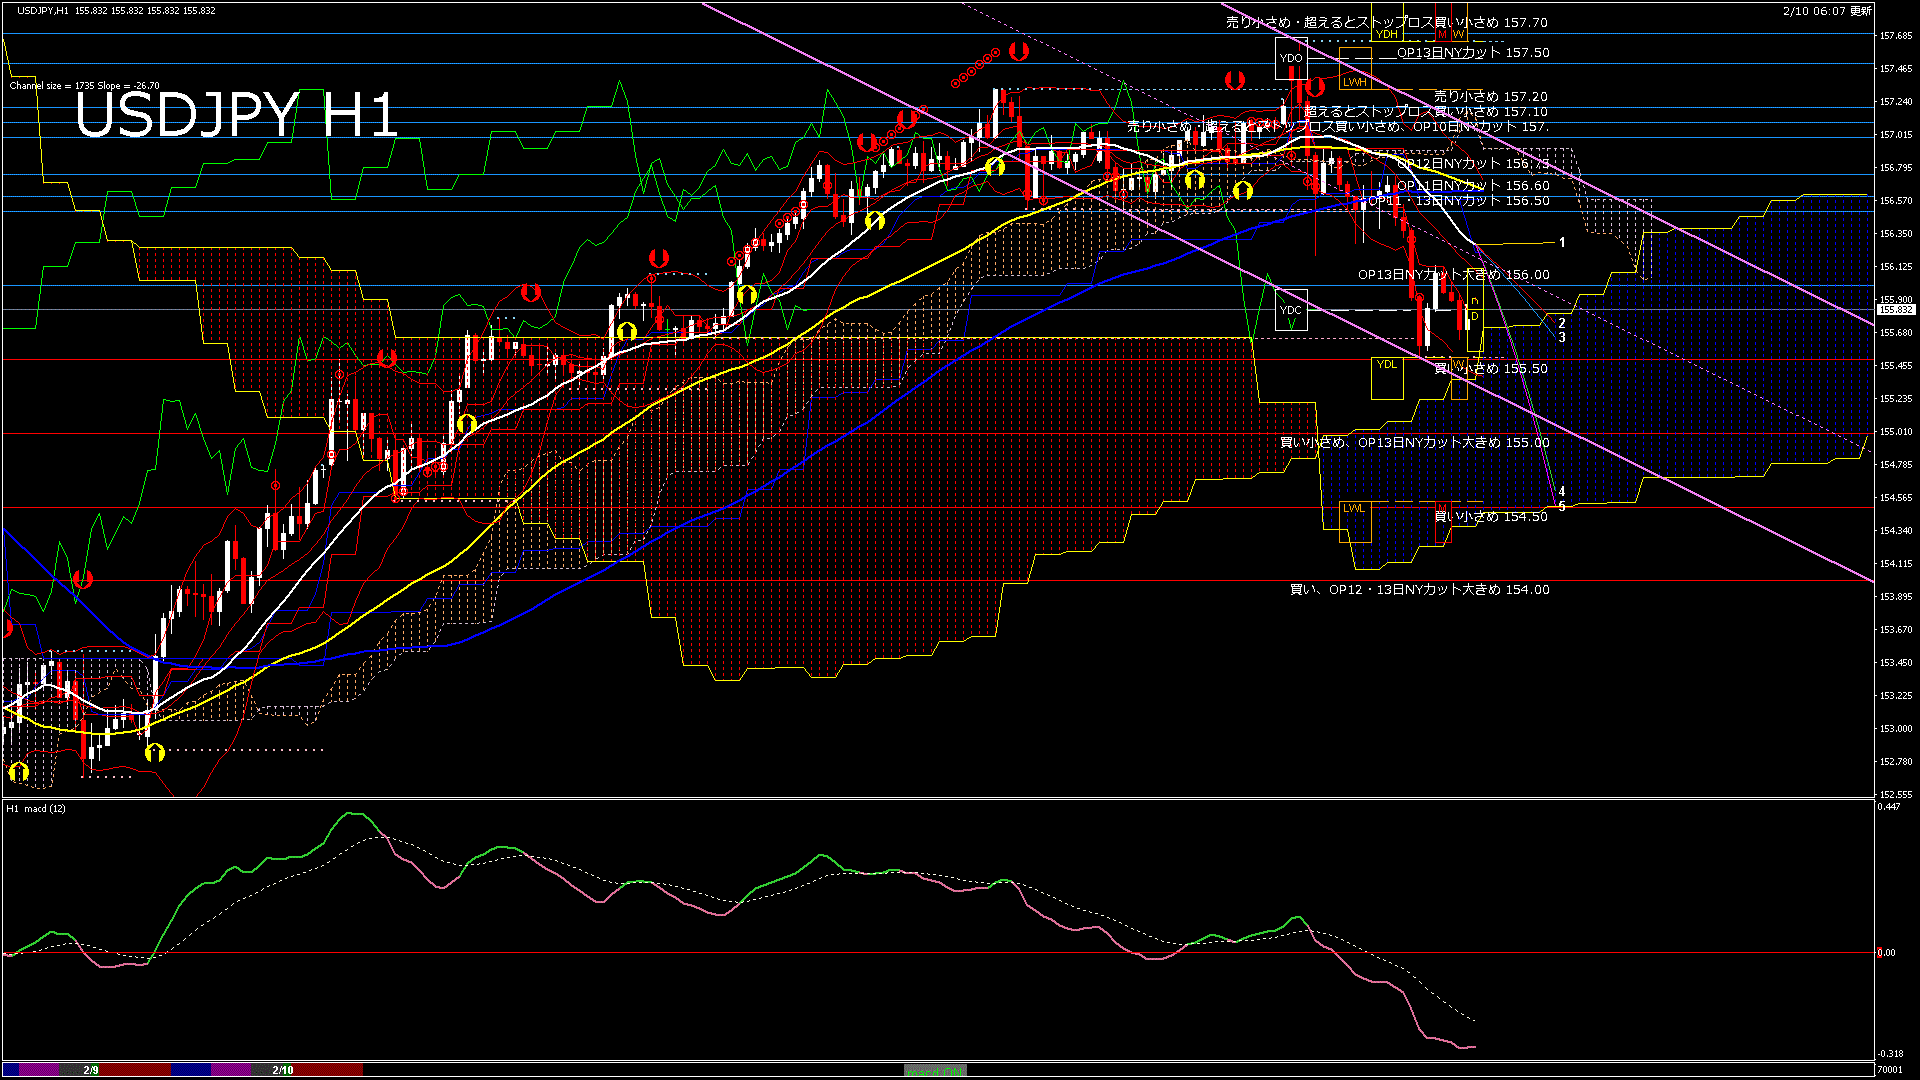
Task: Click the H1 macd (12) indicator label
Action: [36, 808]
